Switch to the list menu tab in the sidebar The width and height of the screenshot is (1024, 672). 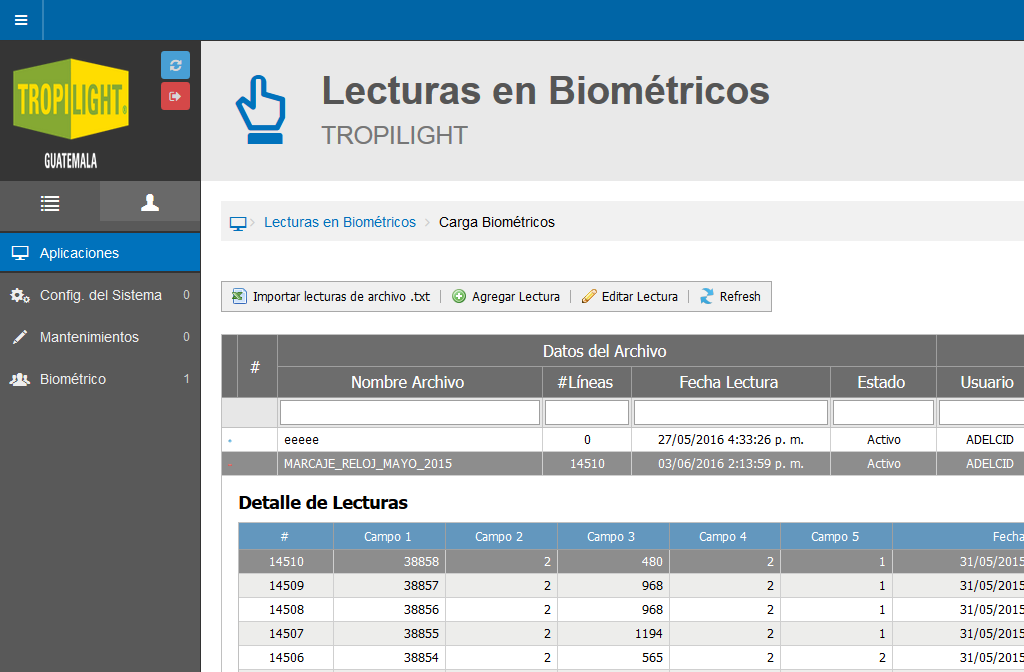(x=50, y=203)
